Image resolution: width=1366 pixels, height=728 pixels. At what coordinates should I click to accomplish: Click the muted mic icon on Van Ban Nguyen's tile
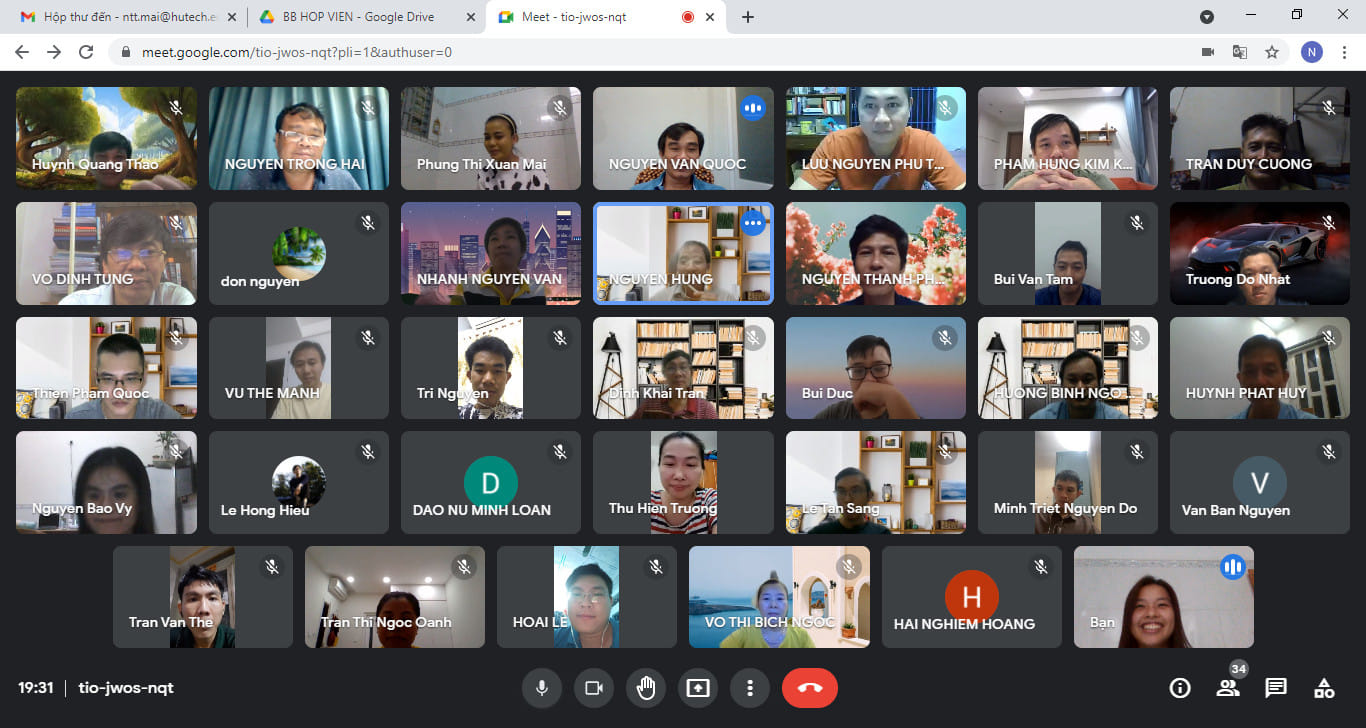click(1329, 452)
